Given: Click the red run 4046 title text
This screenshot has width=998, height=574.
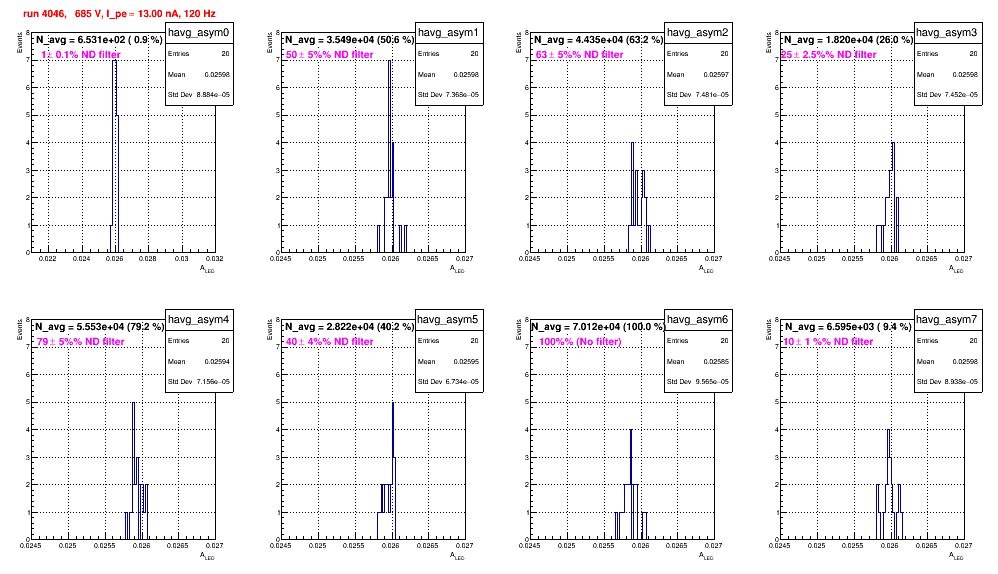Looking at the screenshot, I should coord(118,13).
